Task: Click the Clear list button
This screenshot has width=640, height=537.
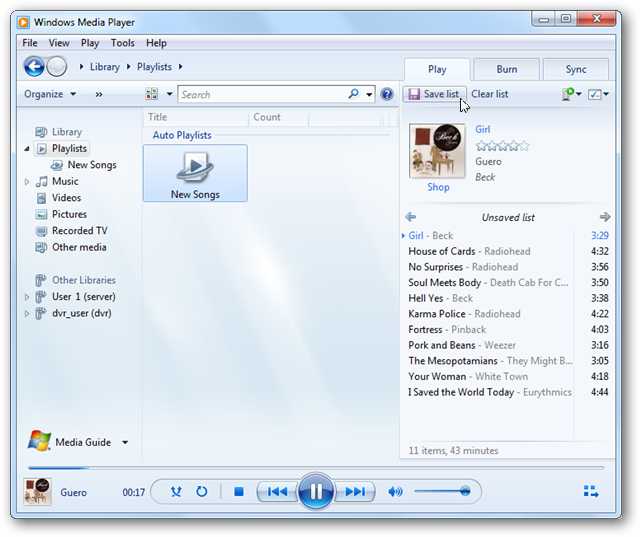Action: click(x=489, y=94)
